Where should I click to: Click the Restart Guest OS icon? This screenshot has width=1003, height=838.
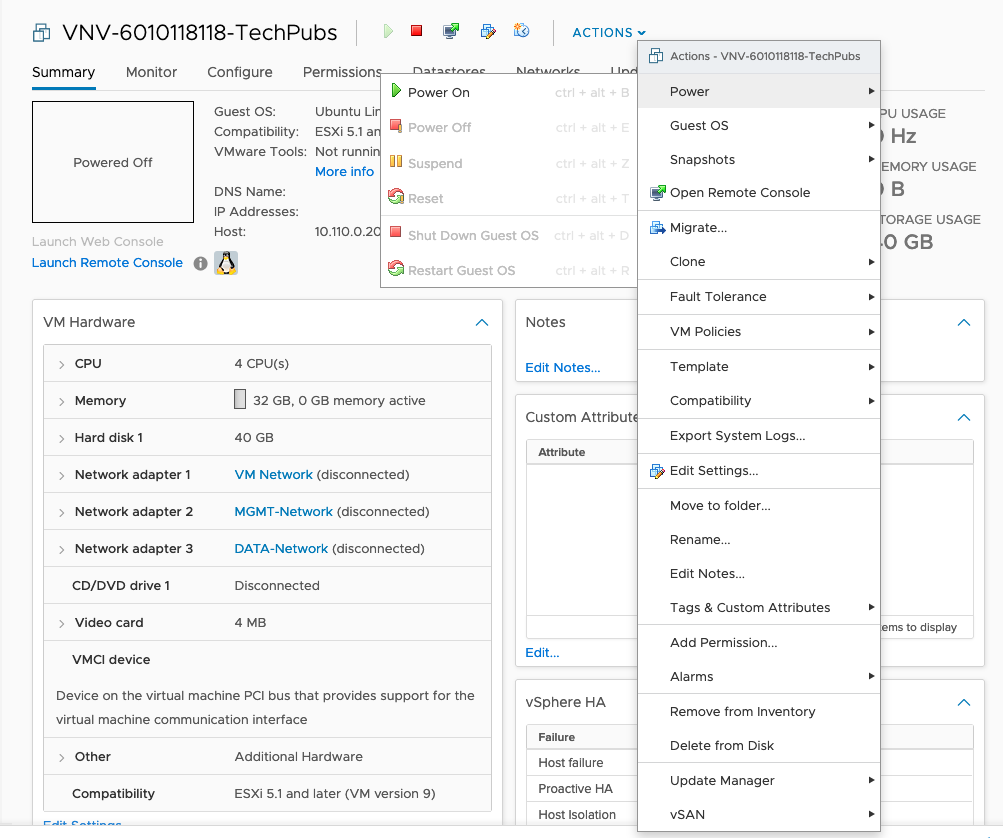point(396,269)
